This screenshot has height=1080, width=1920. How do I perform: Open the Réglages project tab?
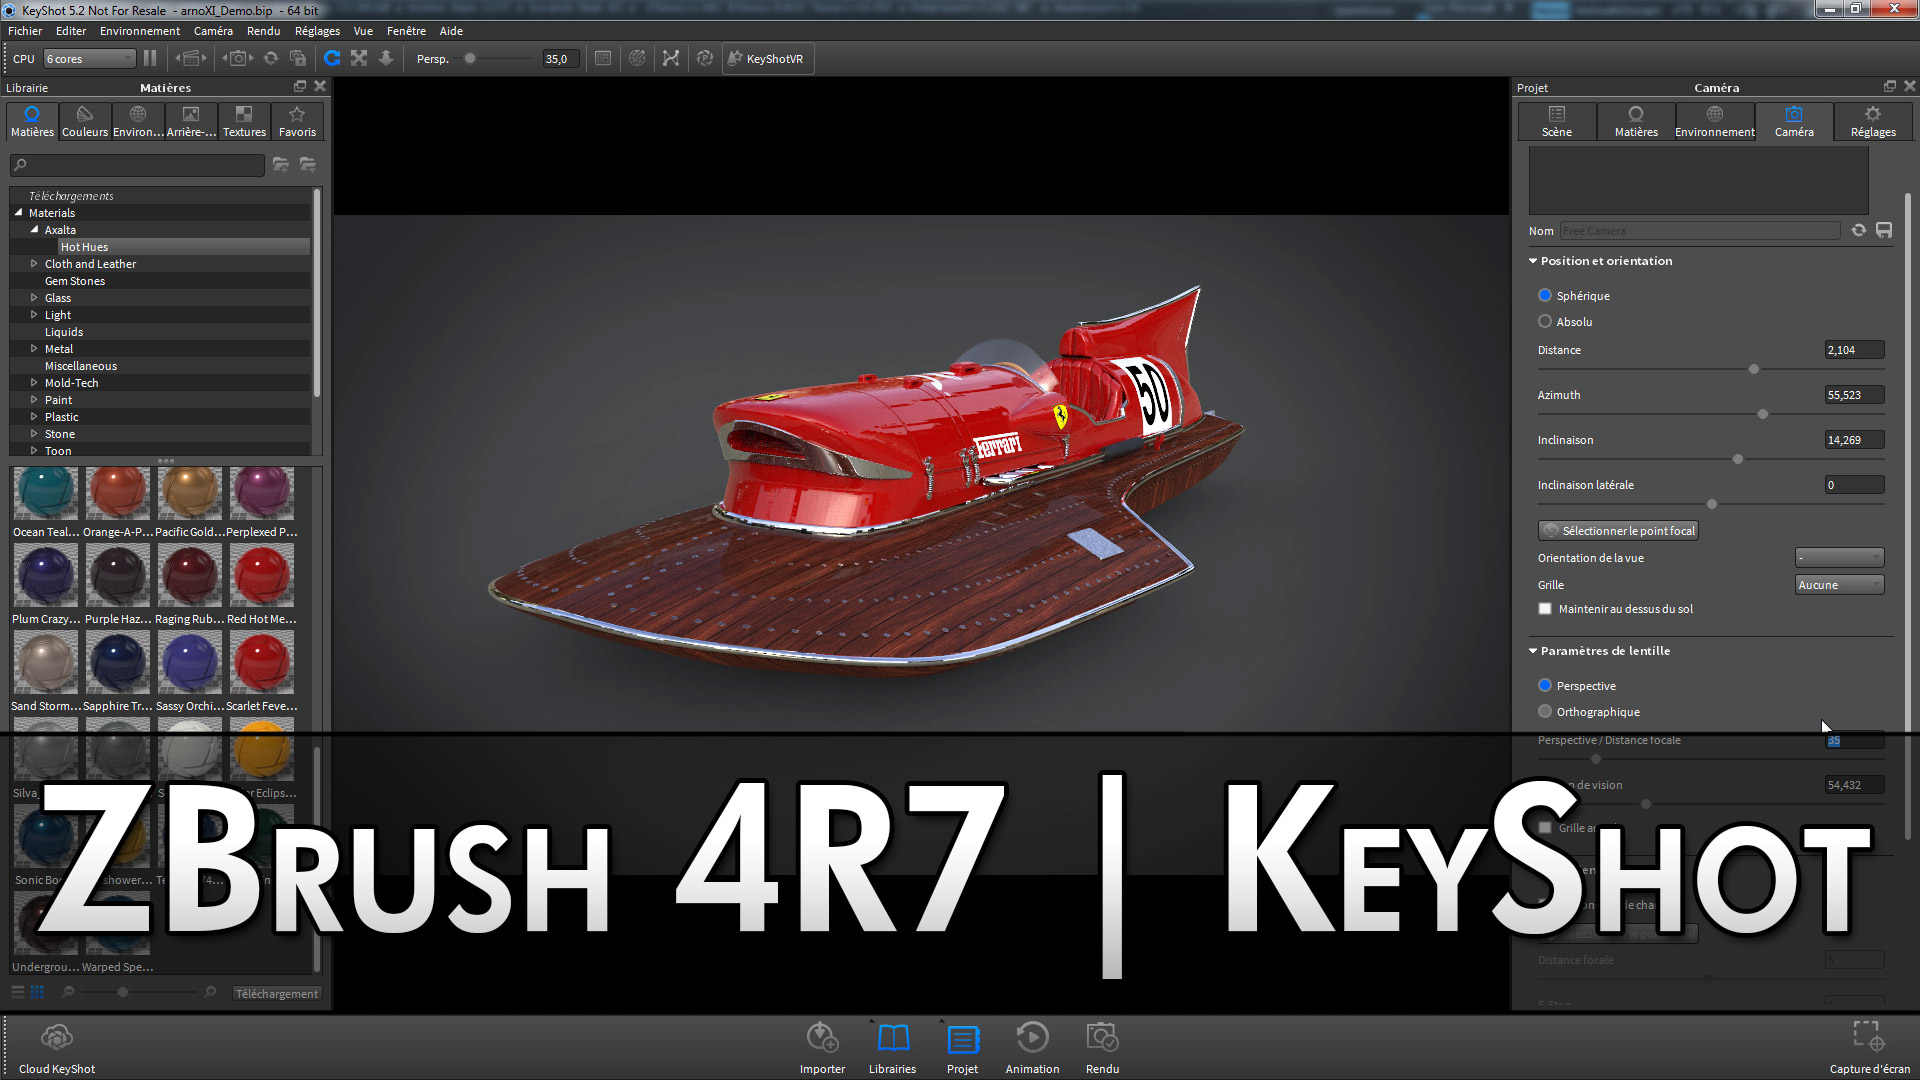[1872, 121]
